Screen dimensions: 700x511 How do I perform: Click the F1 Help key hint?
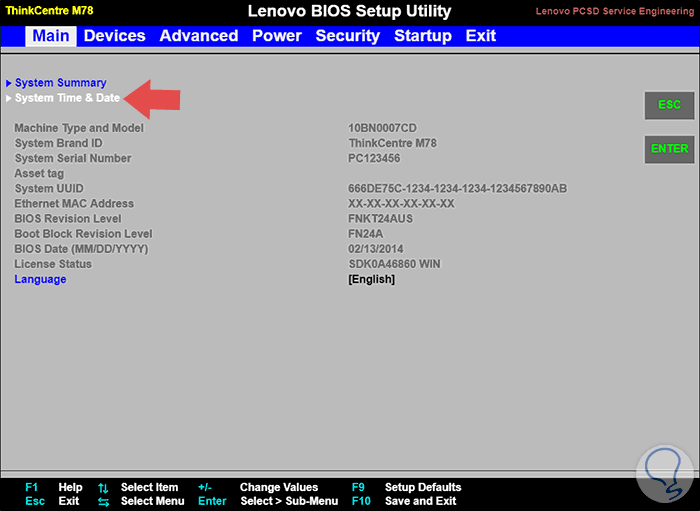54,487
